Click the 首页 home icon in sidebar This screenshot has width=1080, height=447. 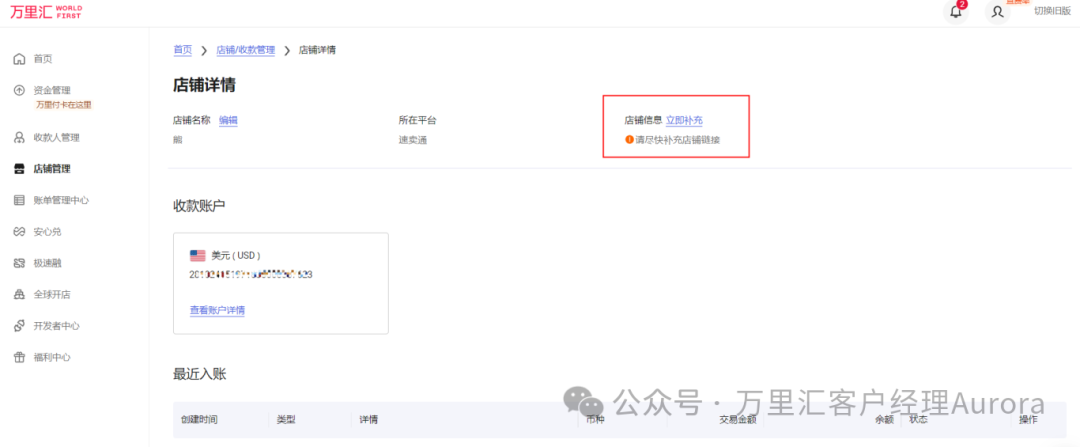[19, 59]
